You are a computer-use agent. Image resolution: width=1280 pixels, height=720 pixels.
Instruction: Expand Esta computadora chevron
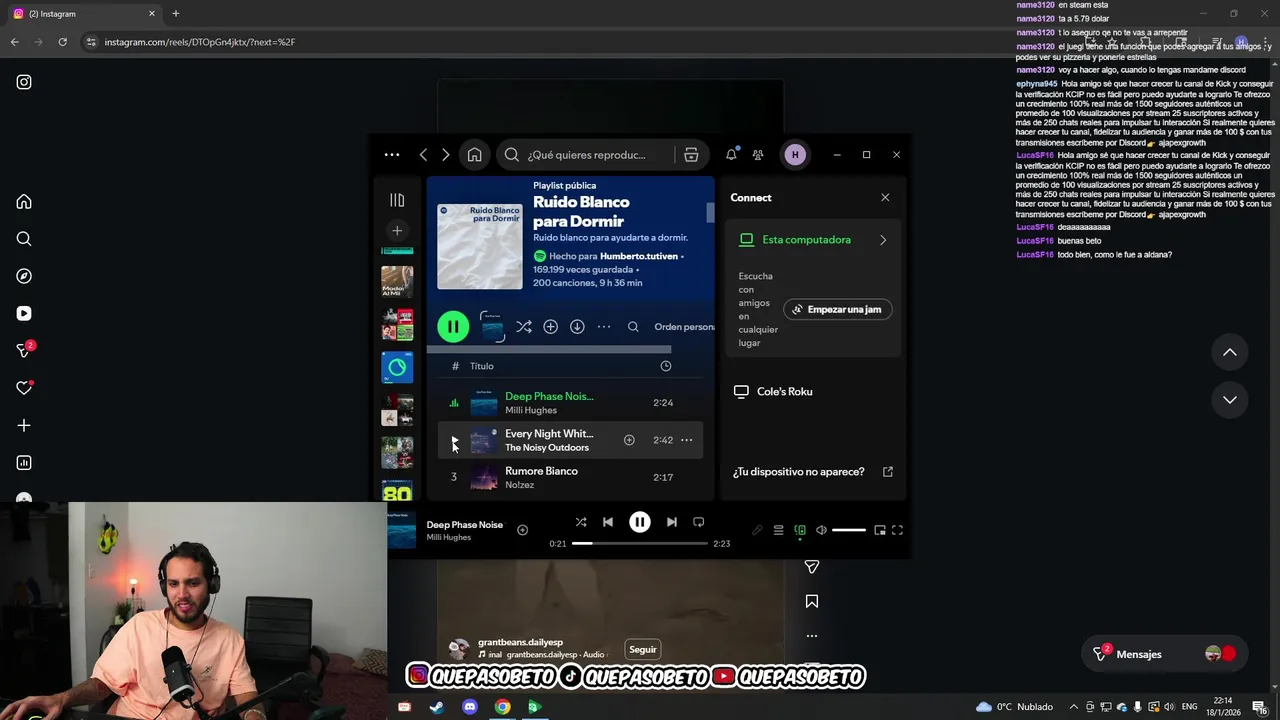883,240
